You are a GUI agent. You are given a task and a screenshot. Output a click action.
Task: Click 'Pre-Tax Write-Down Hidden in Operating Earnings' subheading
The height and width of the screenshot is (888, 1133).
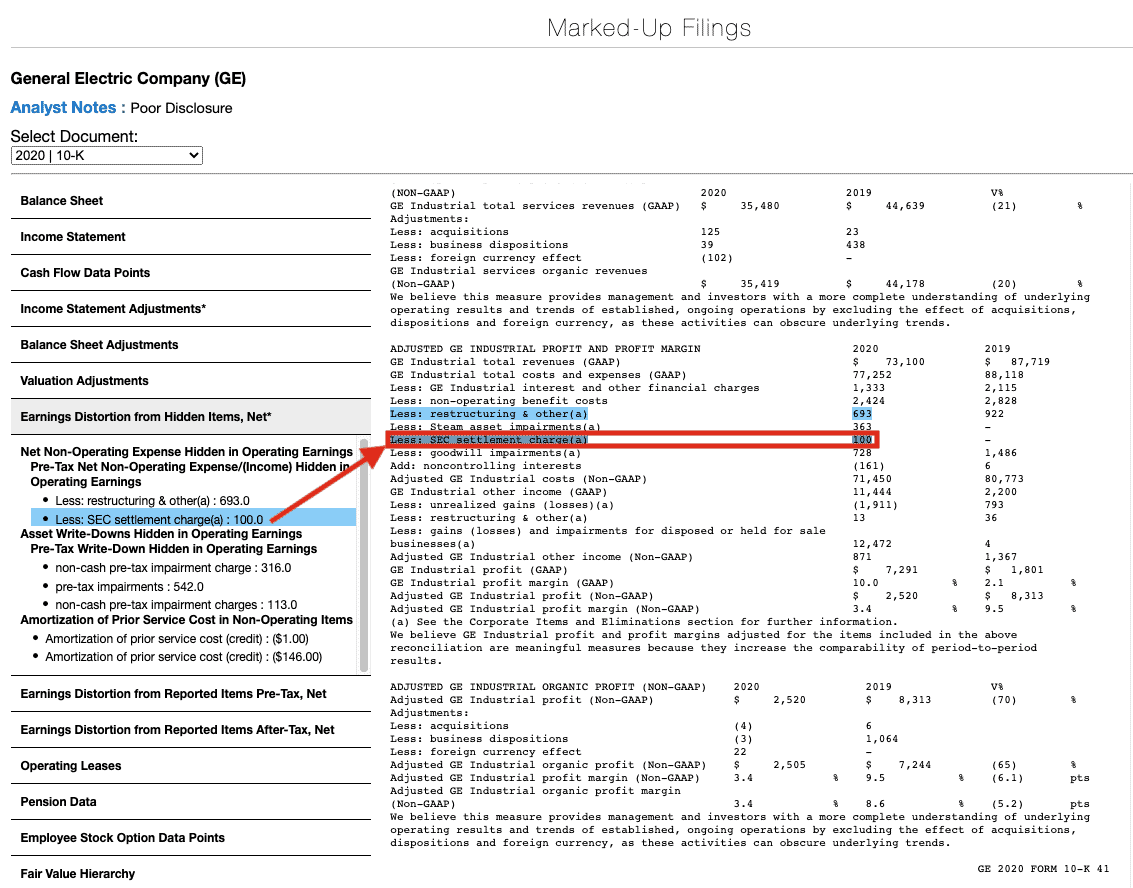click(173, 549)
